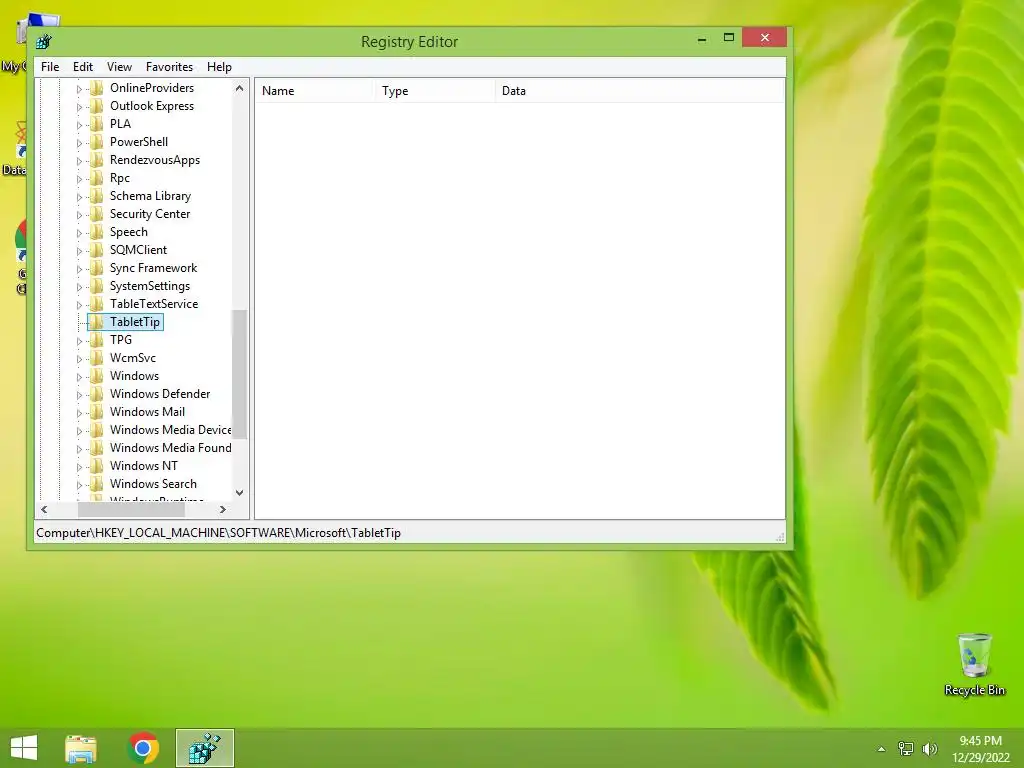Click the Registry Editor taskbar button

coord(204,748)
